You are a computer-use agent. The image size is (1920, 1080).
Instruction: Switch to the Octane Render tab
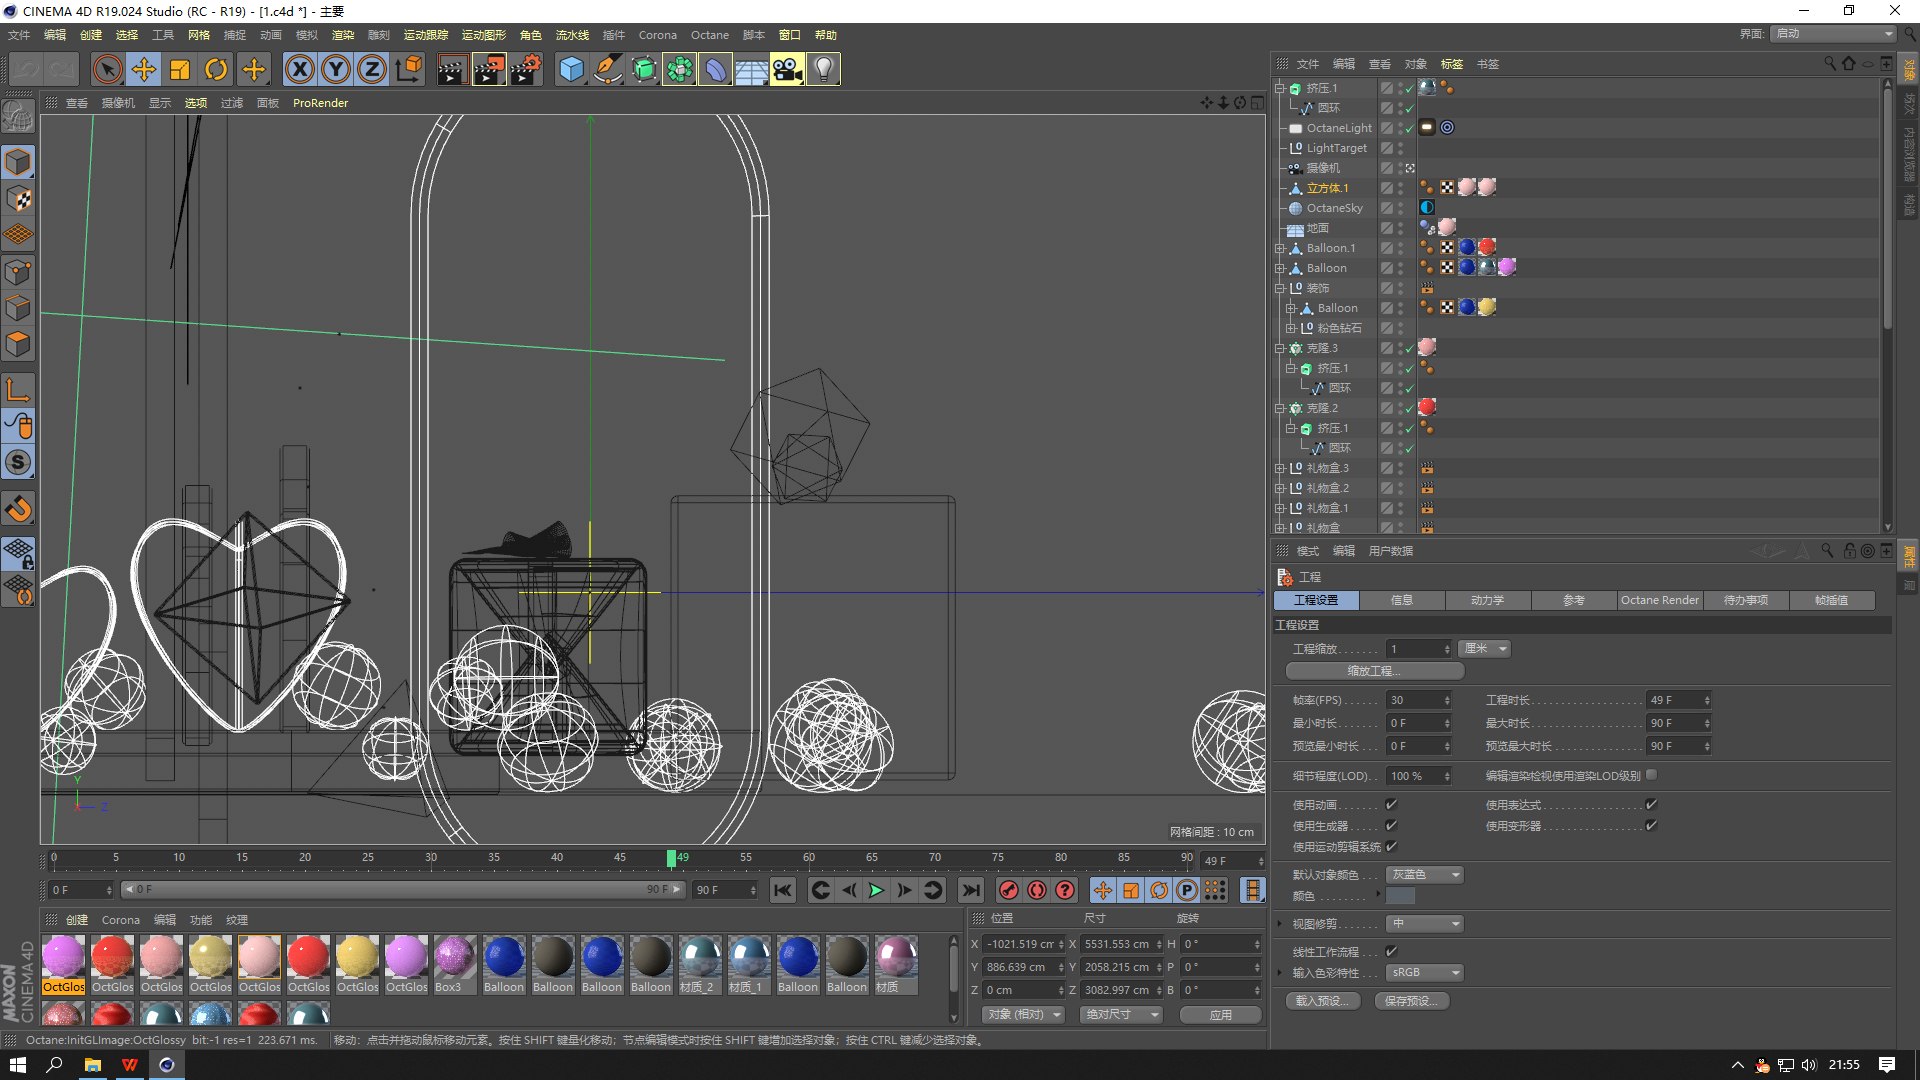(1660, 600)
